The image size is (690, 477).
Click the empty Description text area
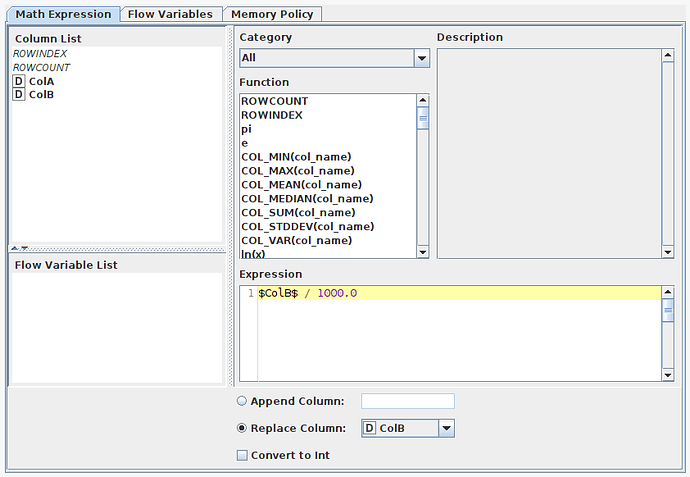pos(549,154)
